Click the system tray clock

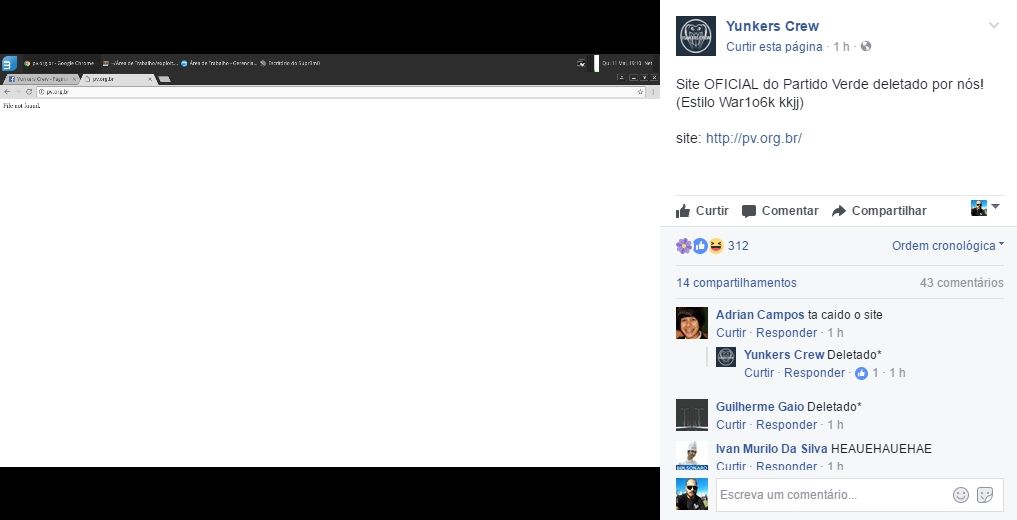627,64
